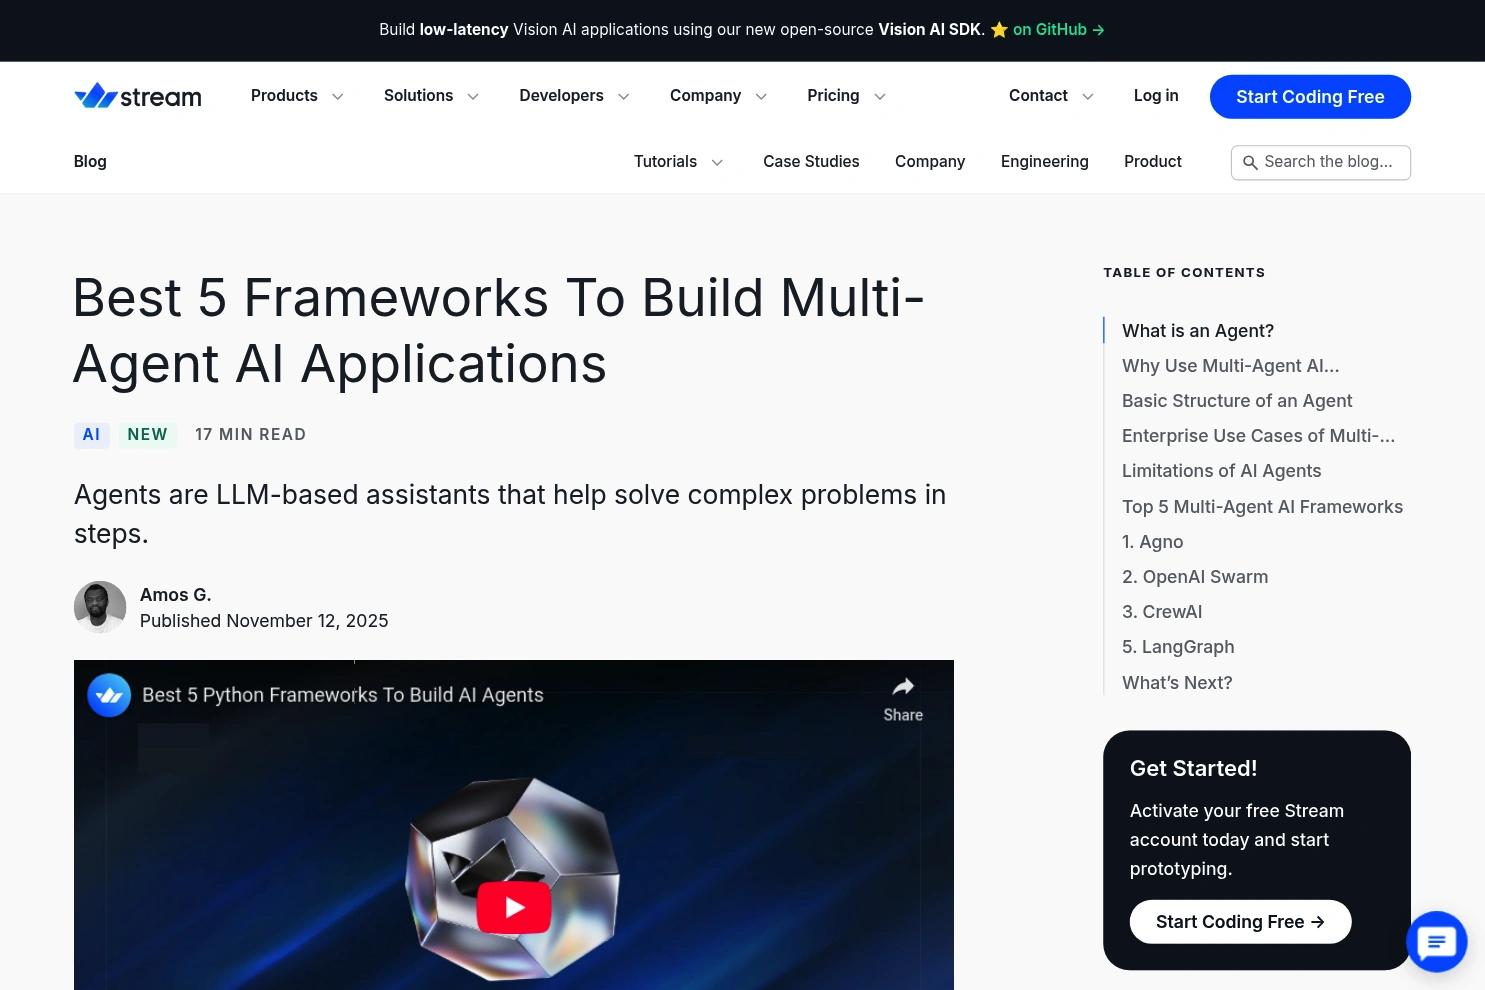Jump to 3. CrewAI section
The image size is (1485, 990).
pyautogui.click(x=1162, y=612)
